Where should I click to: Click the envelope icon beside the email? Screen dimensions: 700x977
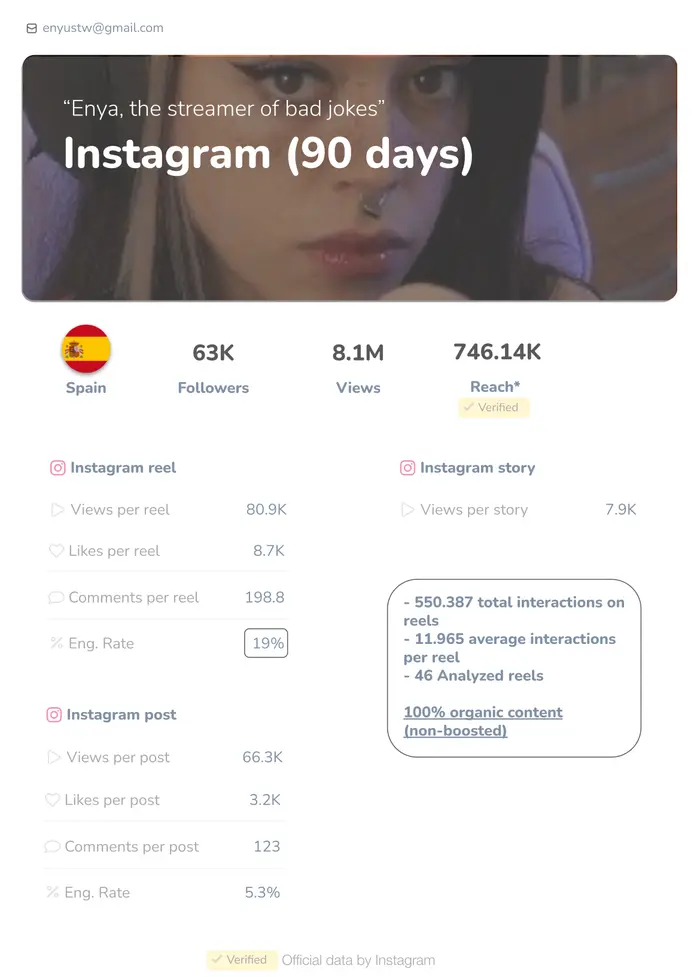pos(32,28)
